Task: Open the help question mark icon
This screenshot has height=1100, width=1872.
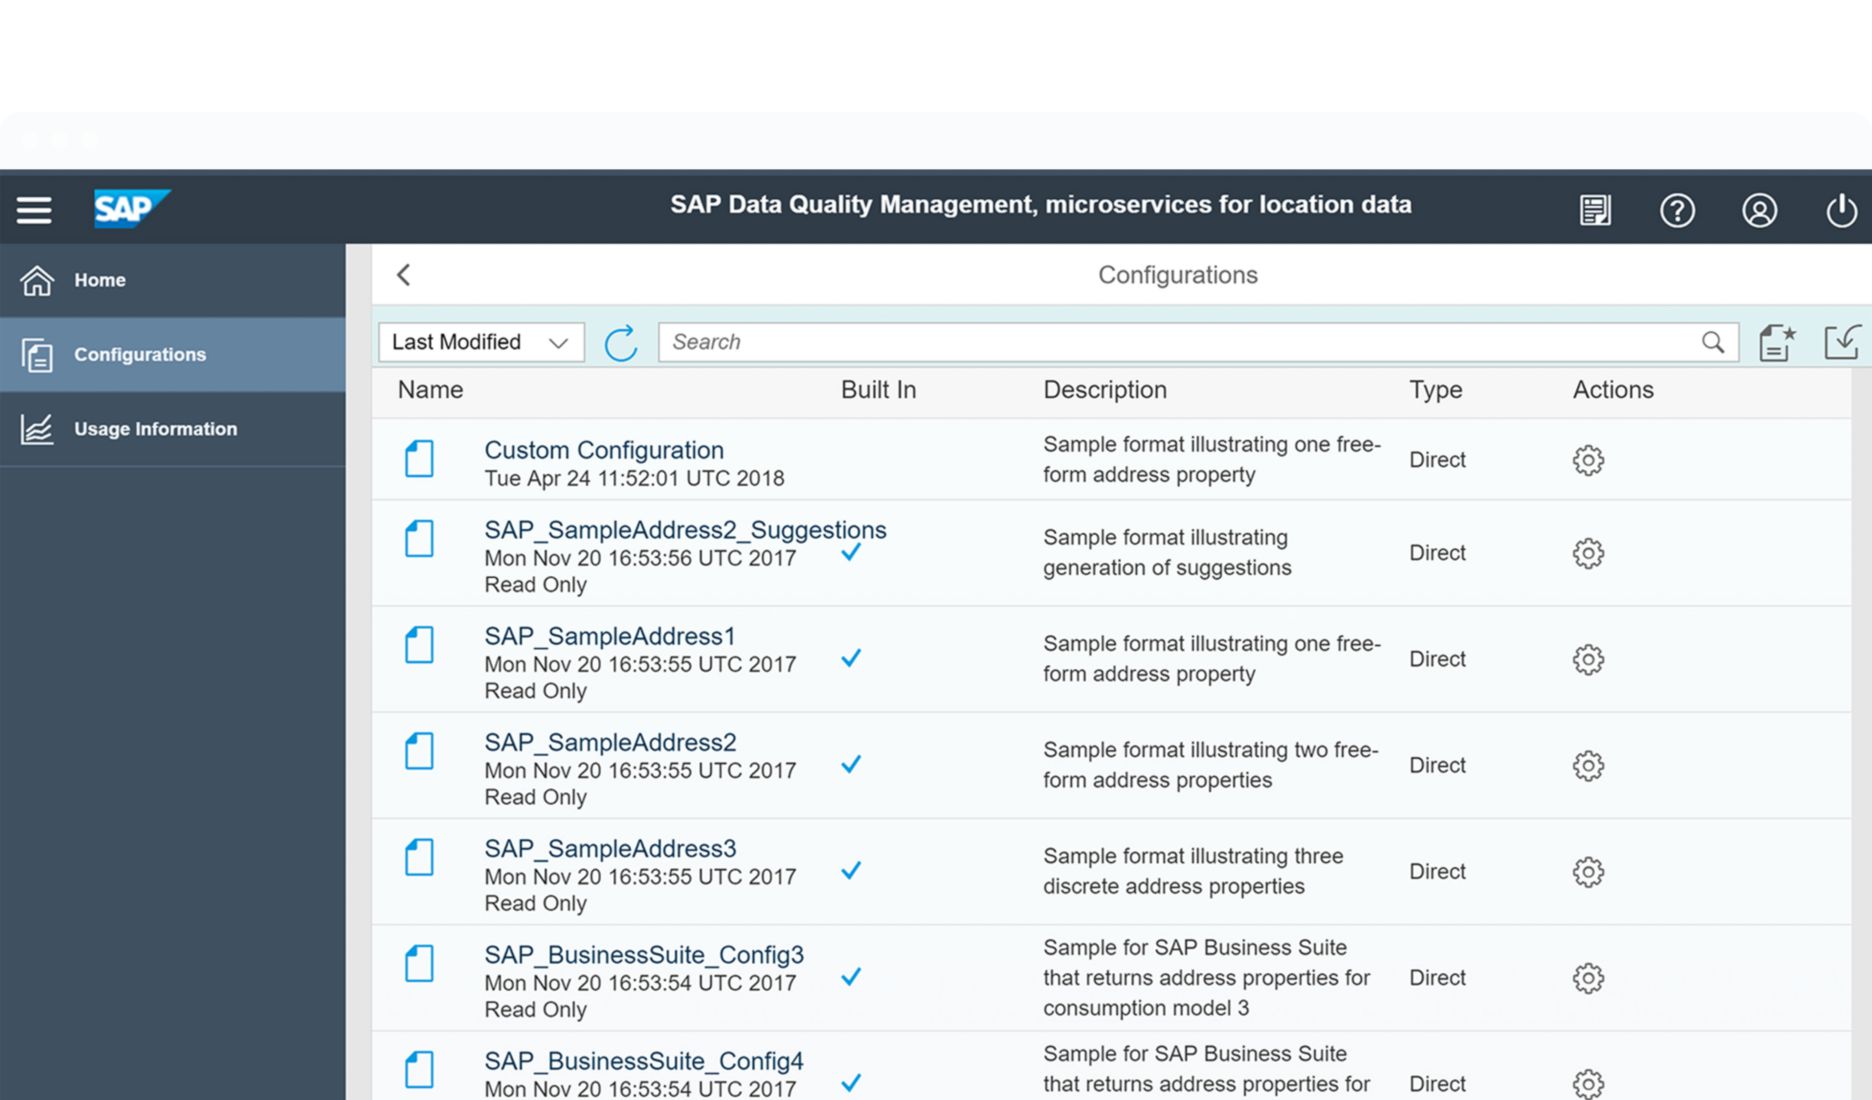Action: click(x=1677, y=210)
